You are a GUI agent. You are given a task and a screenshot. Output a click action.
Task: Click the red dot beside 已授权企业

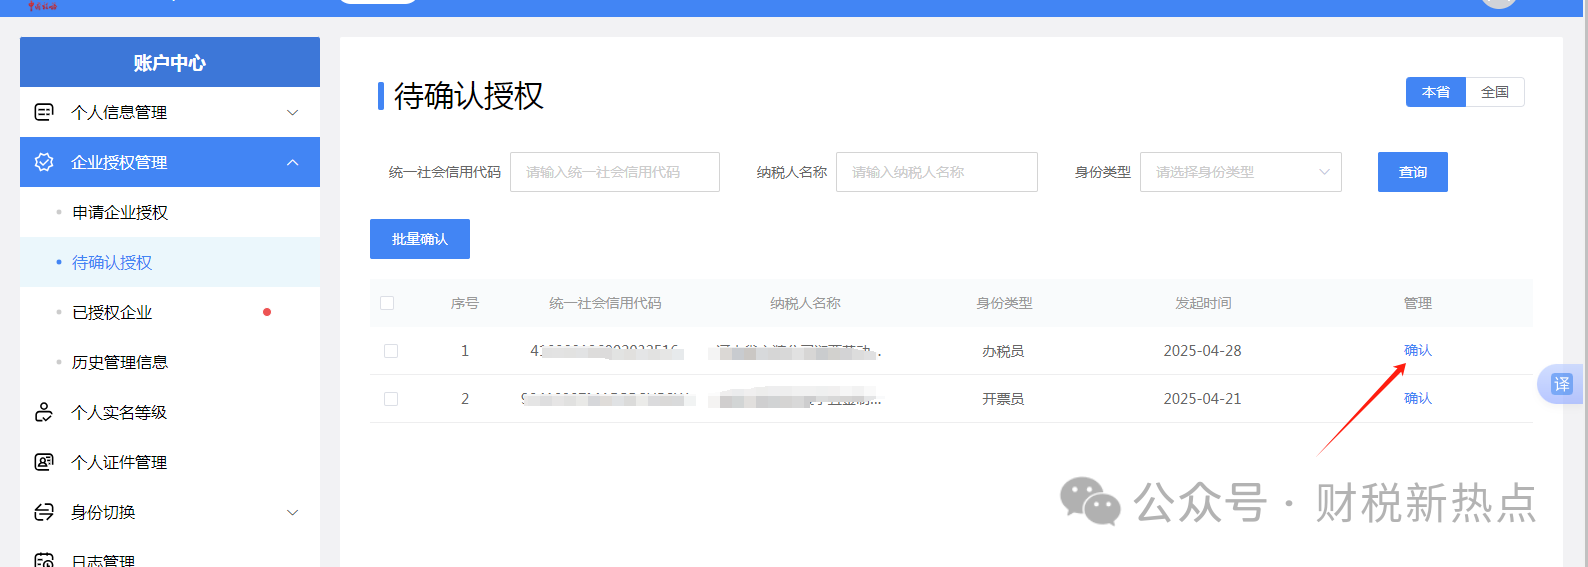point(267,312)
